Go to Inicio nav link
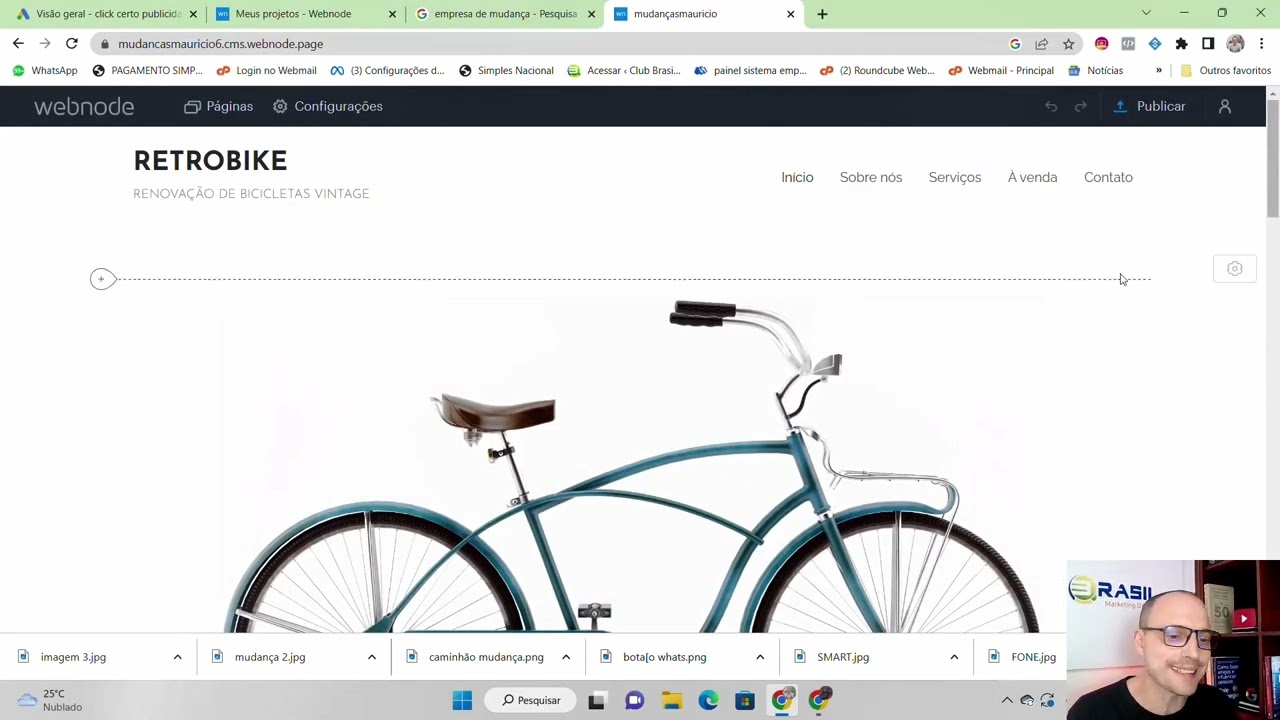Screen dimensions: 1280x720 coord(797,177)
